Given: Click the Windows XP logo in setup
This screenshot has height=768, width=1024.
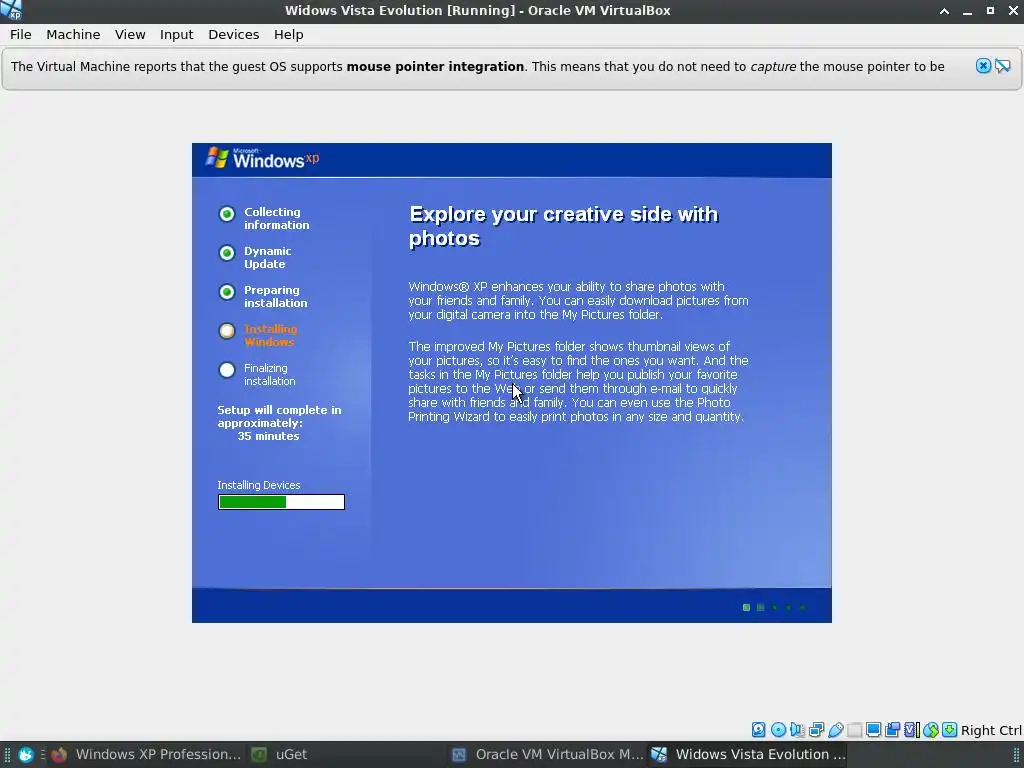Looking at the screenshot, I should [x=263, y=159].
